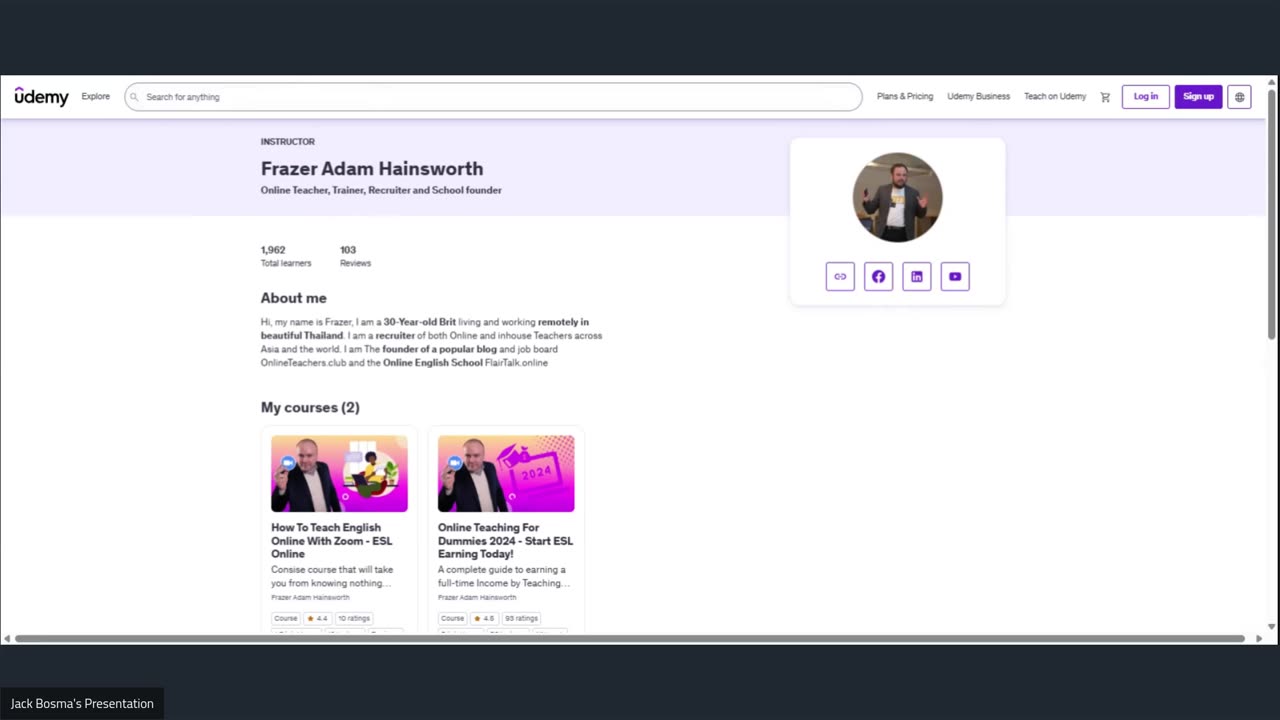Click the star rating 4.4 badge
This screenshot has width=1280, height=720.
[316, 618]
